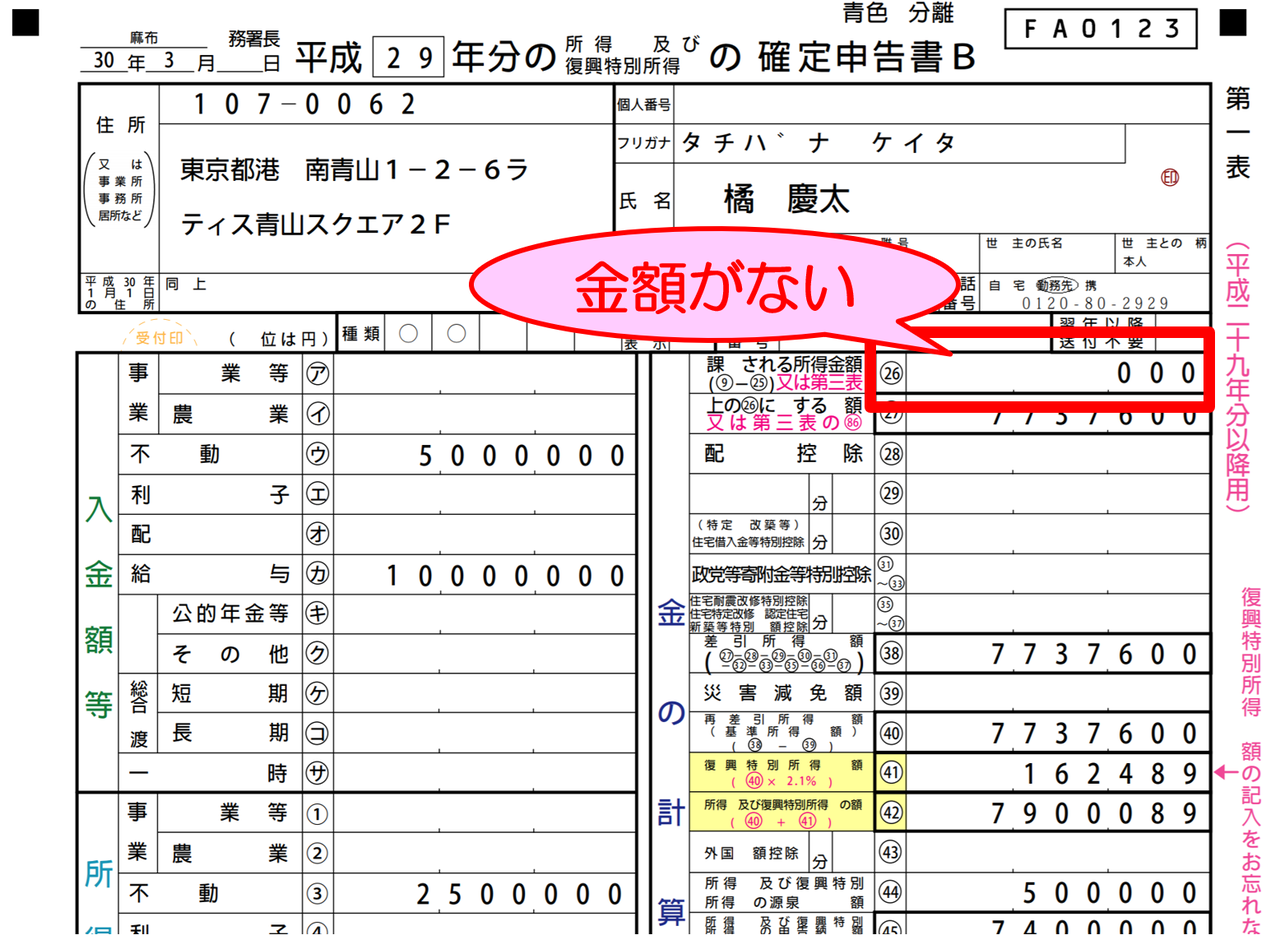The height and width of the screenshot is (949, 1280).
Task: Click the empty 営業等 ① field
Action: point(484,814)
